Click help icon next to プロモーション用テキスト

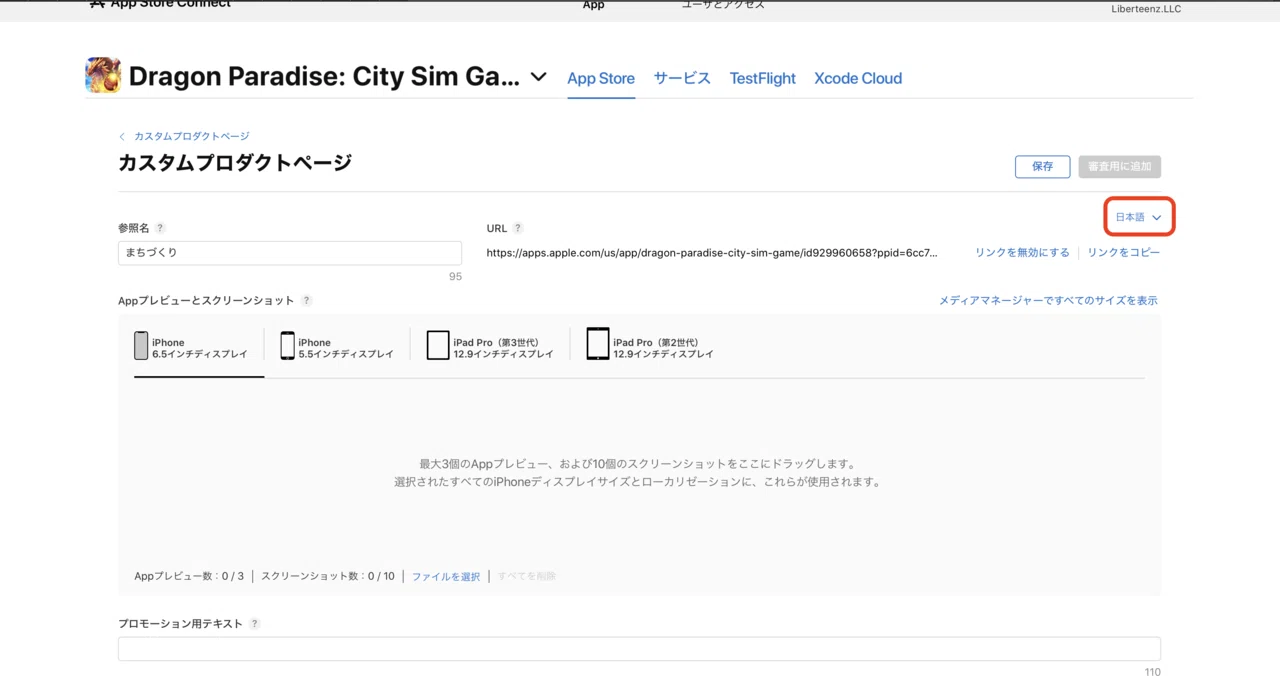click(x=254, y=623)
